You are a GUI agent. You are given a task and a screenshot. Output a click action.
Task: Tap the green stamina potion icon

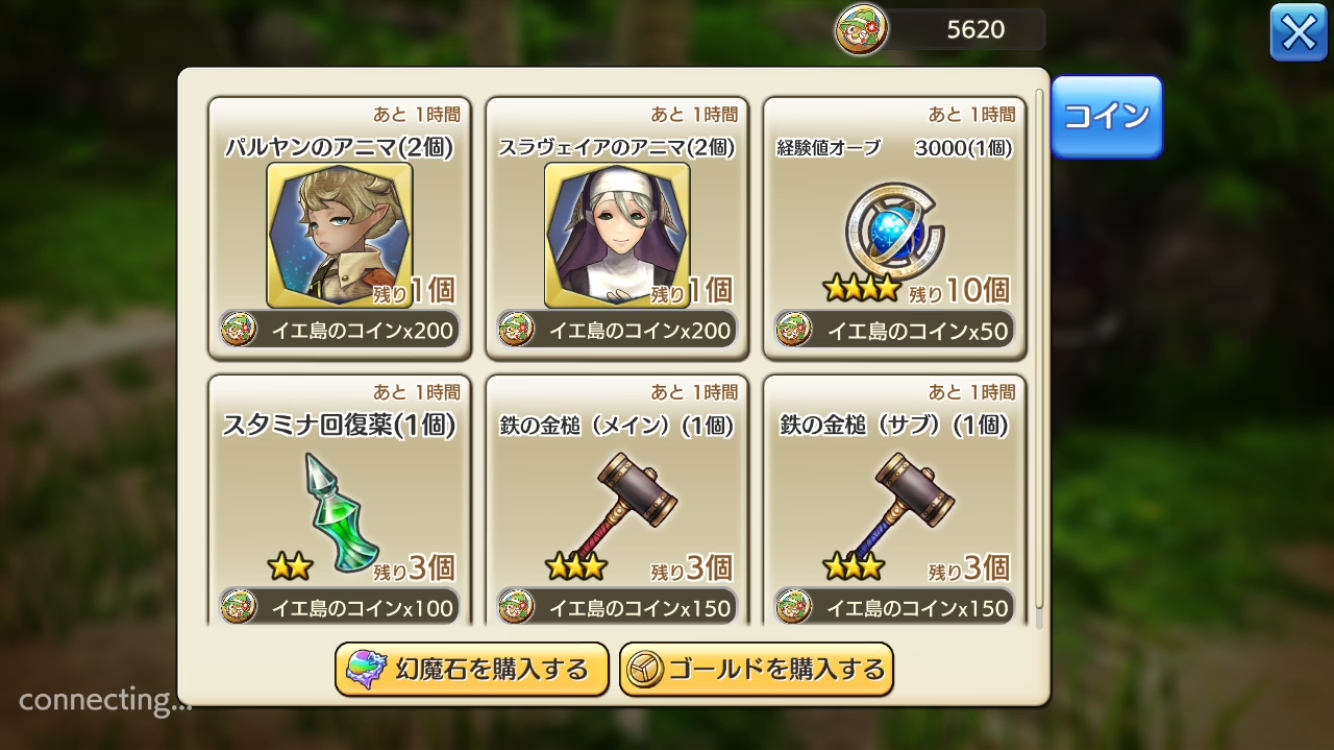[x=341, y=513]
